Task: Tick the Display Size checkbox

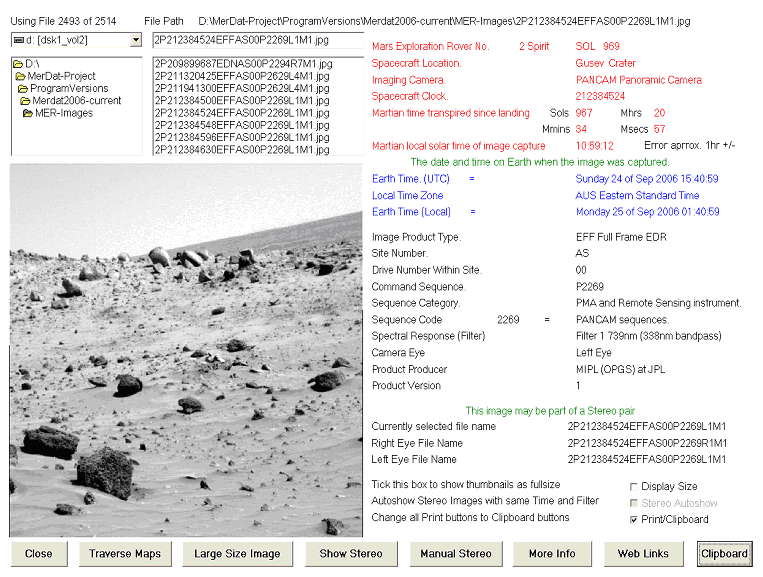Action: click(x=633, y=487)
